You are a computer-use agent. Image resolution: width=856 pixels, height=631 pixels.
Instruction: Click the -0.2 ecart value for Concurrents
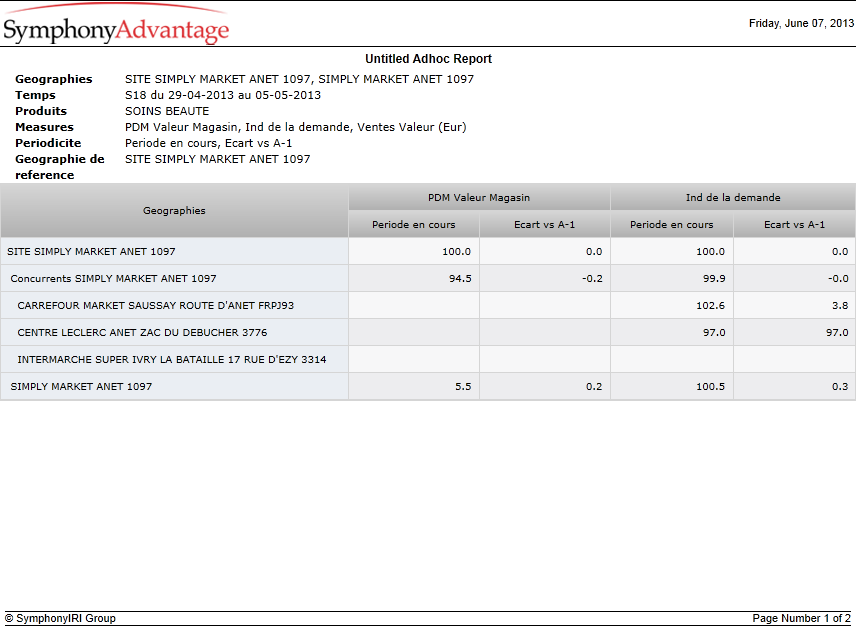coord(592,278)
